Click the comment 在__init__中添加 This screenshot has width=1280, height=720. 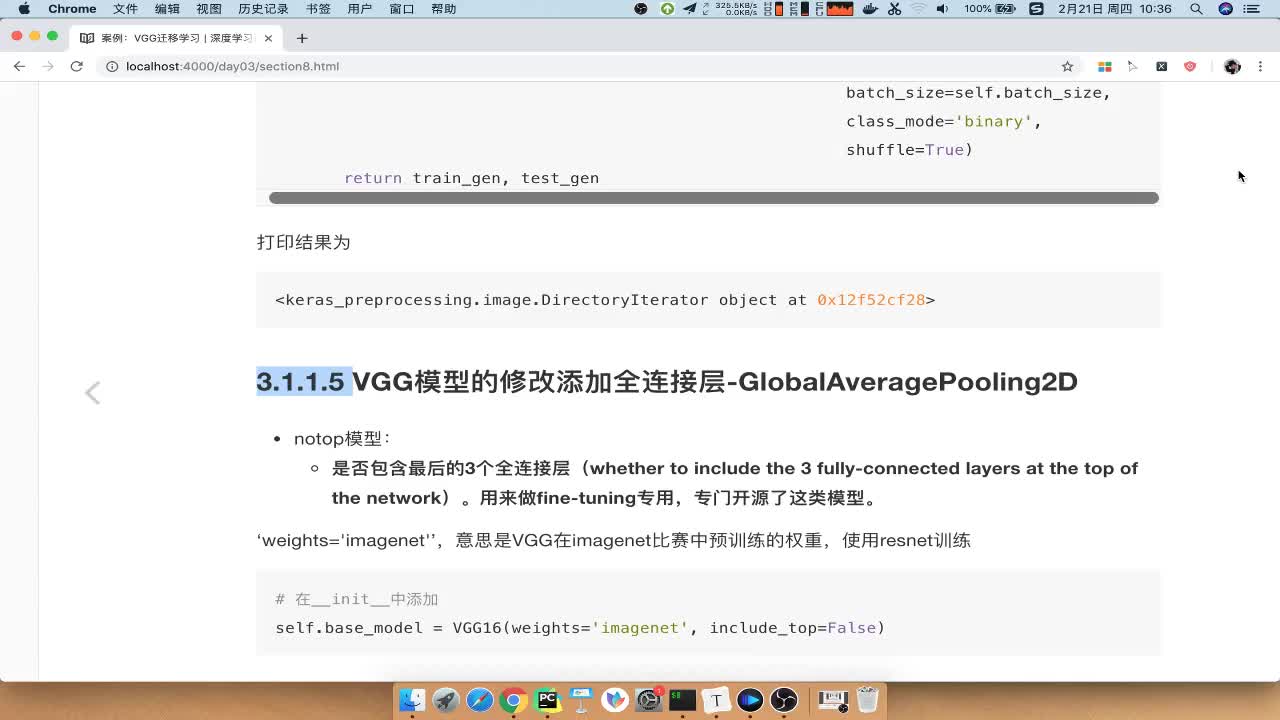pyautogui.click(x=357, y=599)
